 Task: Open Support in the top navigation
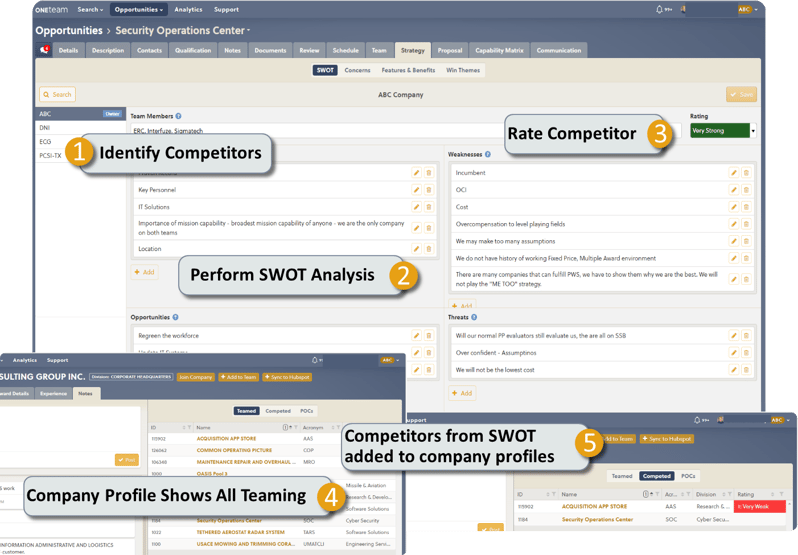[226, 9]
